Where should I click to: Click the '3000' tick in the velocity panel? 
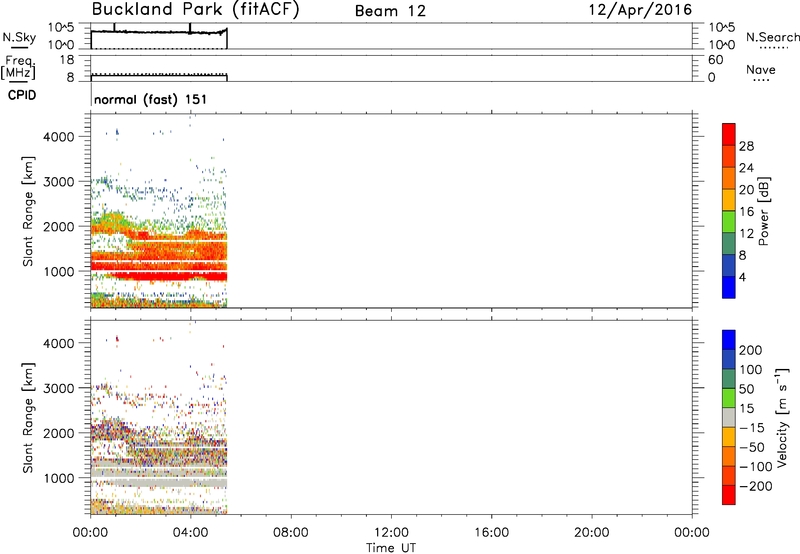click(58, 388)
